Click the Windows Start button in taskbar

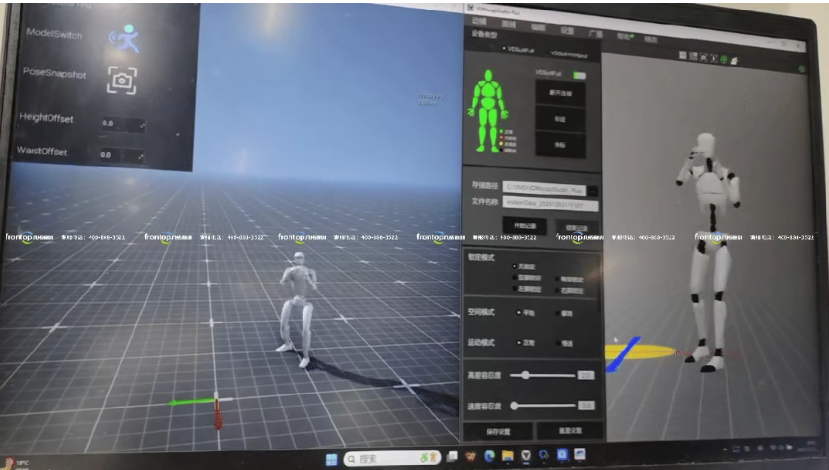point(329,458)
